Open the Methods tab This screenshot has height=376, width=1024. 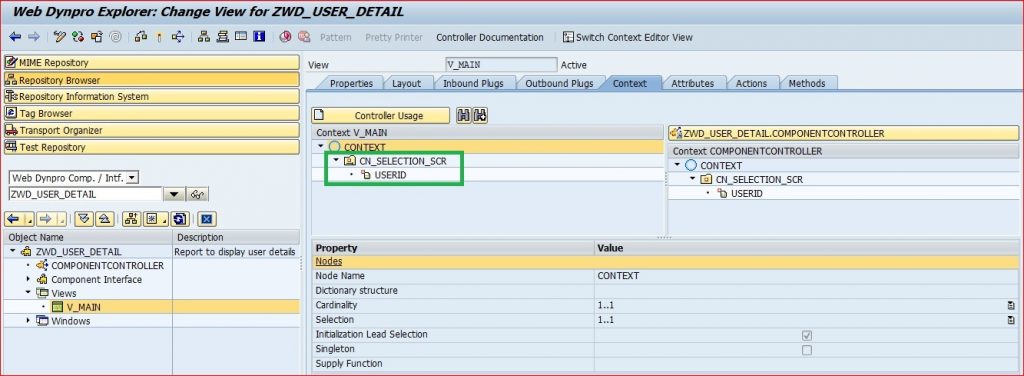tap(807, 84)
